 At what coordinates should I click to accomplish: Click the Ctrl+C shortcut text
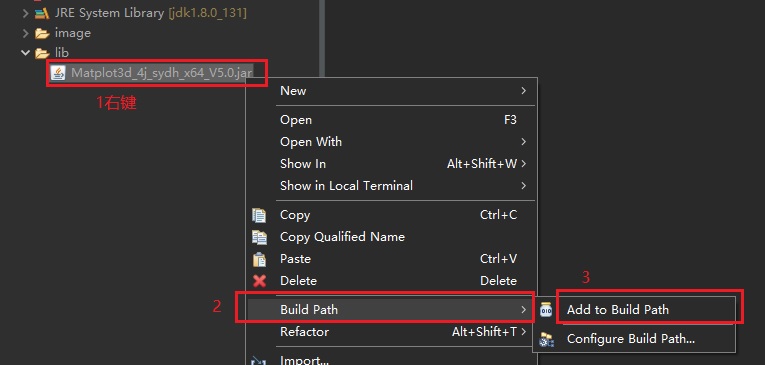[498, 215]
